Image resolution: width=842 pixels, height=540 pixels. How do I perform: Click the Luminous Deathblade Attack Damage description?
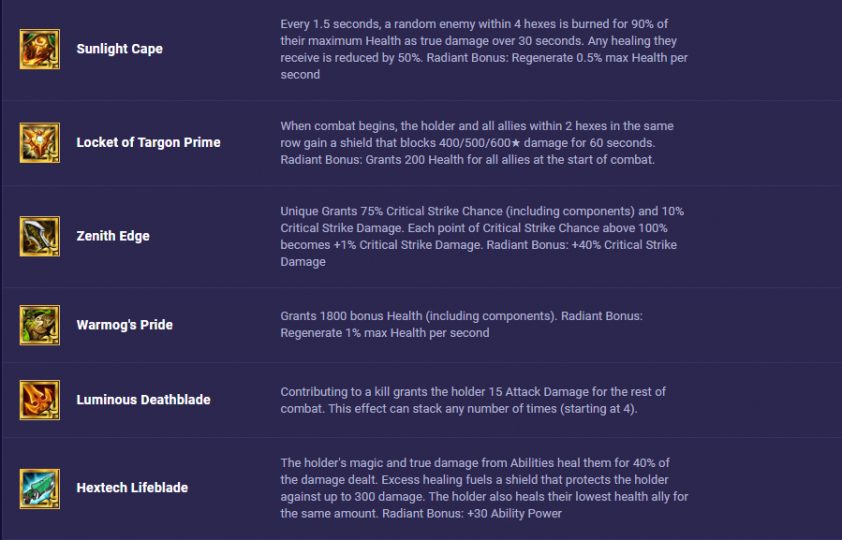click(473, 400)
